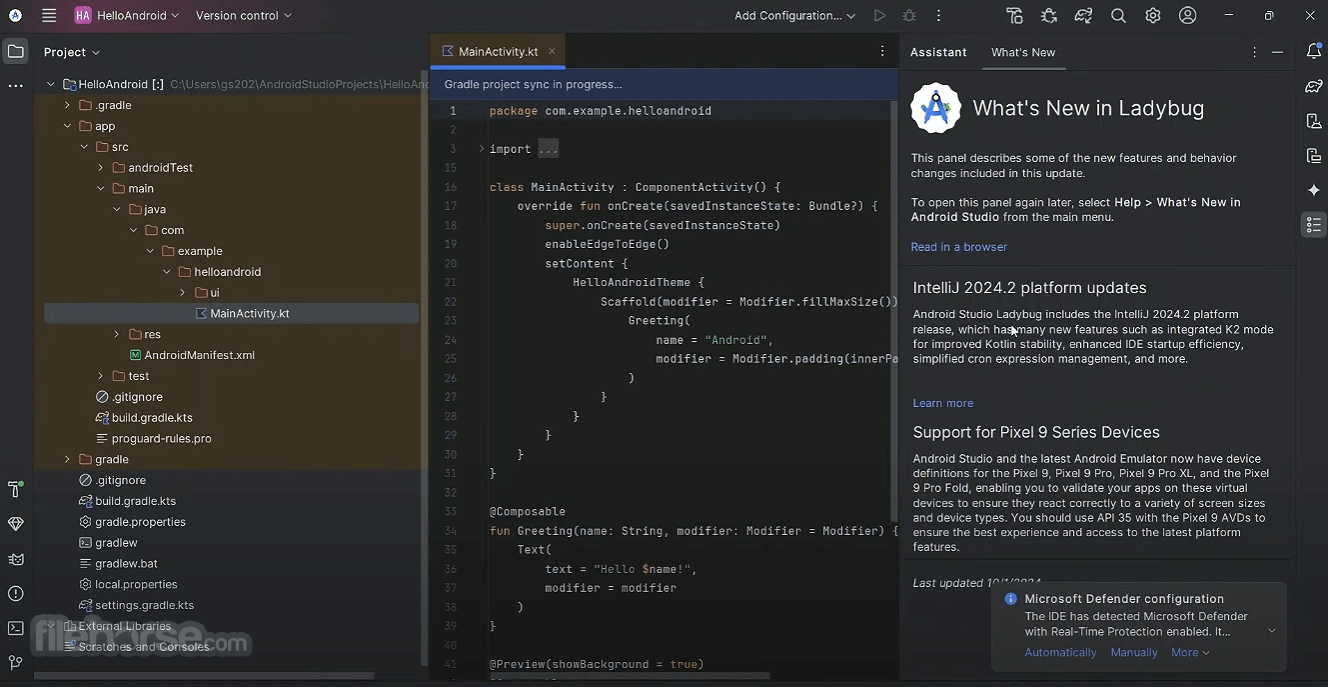Open Device Explorer in right sidebar
1328x687 pixels.
point(1314,121)
